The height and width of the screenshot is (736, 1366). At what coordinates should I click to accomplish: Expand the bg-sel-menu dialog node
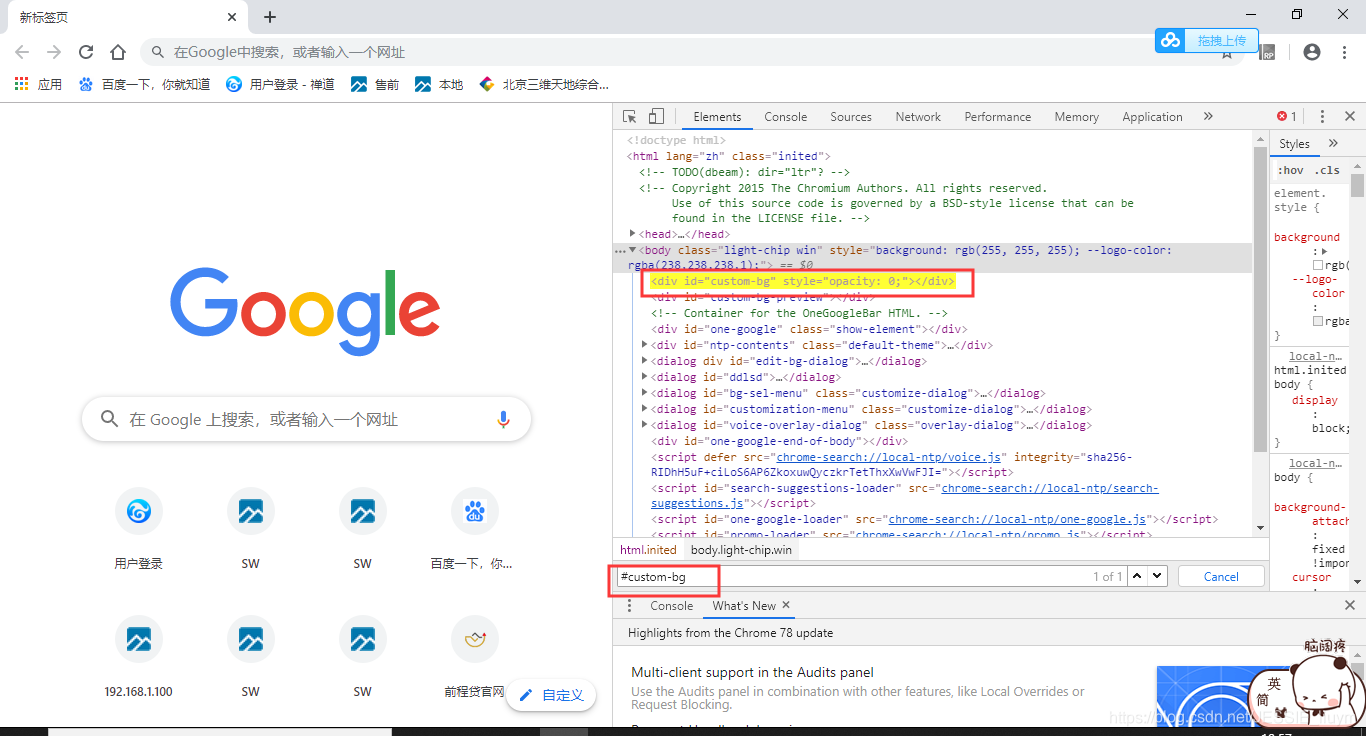pos(645,393)
